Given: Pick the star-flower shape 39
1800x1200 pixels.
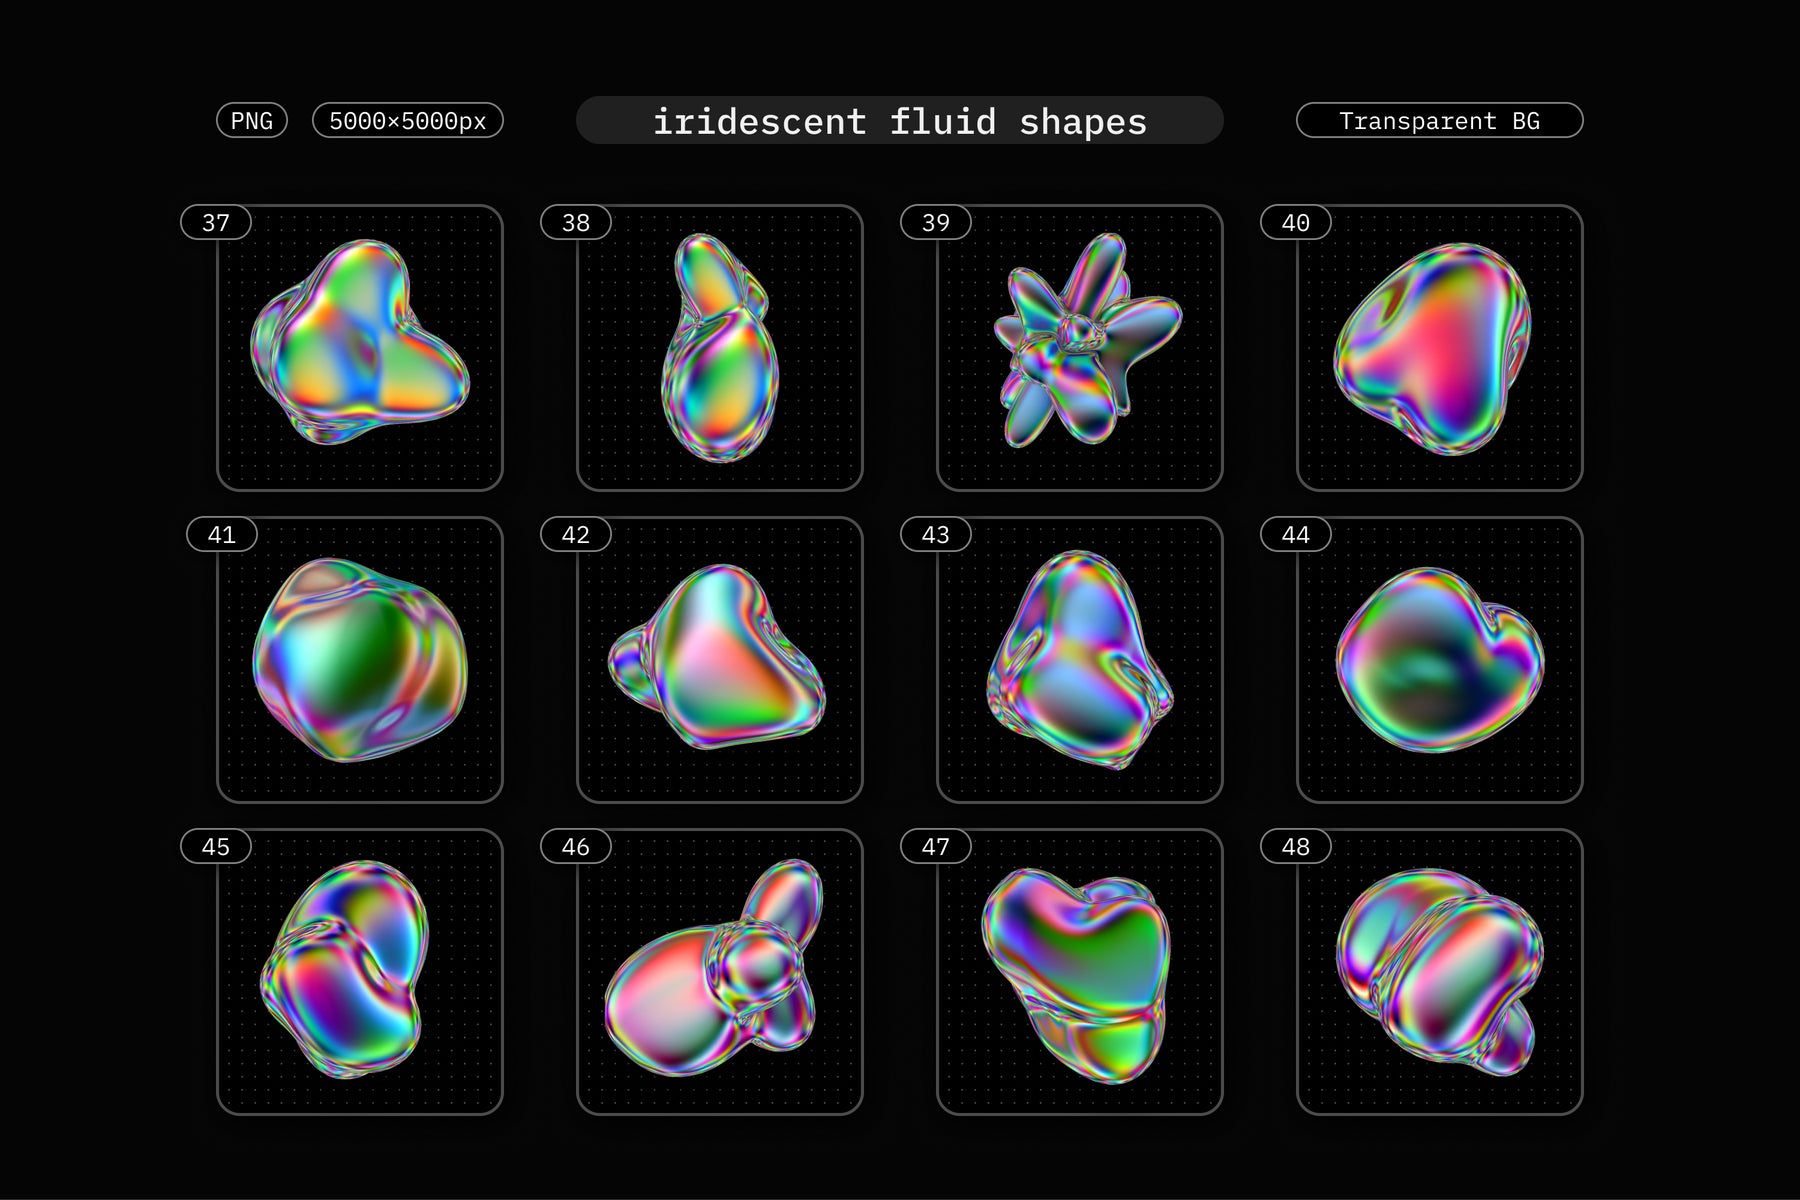Looking at the screenshot, I should (1082, 340).
